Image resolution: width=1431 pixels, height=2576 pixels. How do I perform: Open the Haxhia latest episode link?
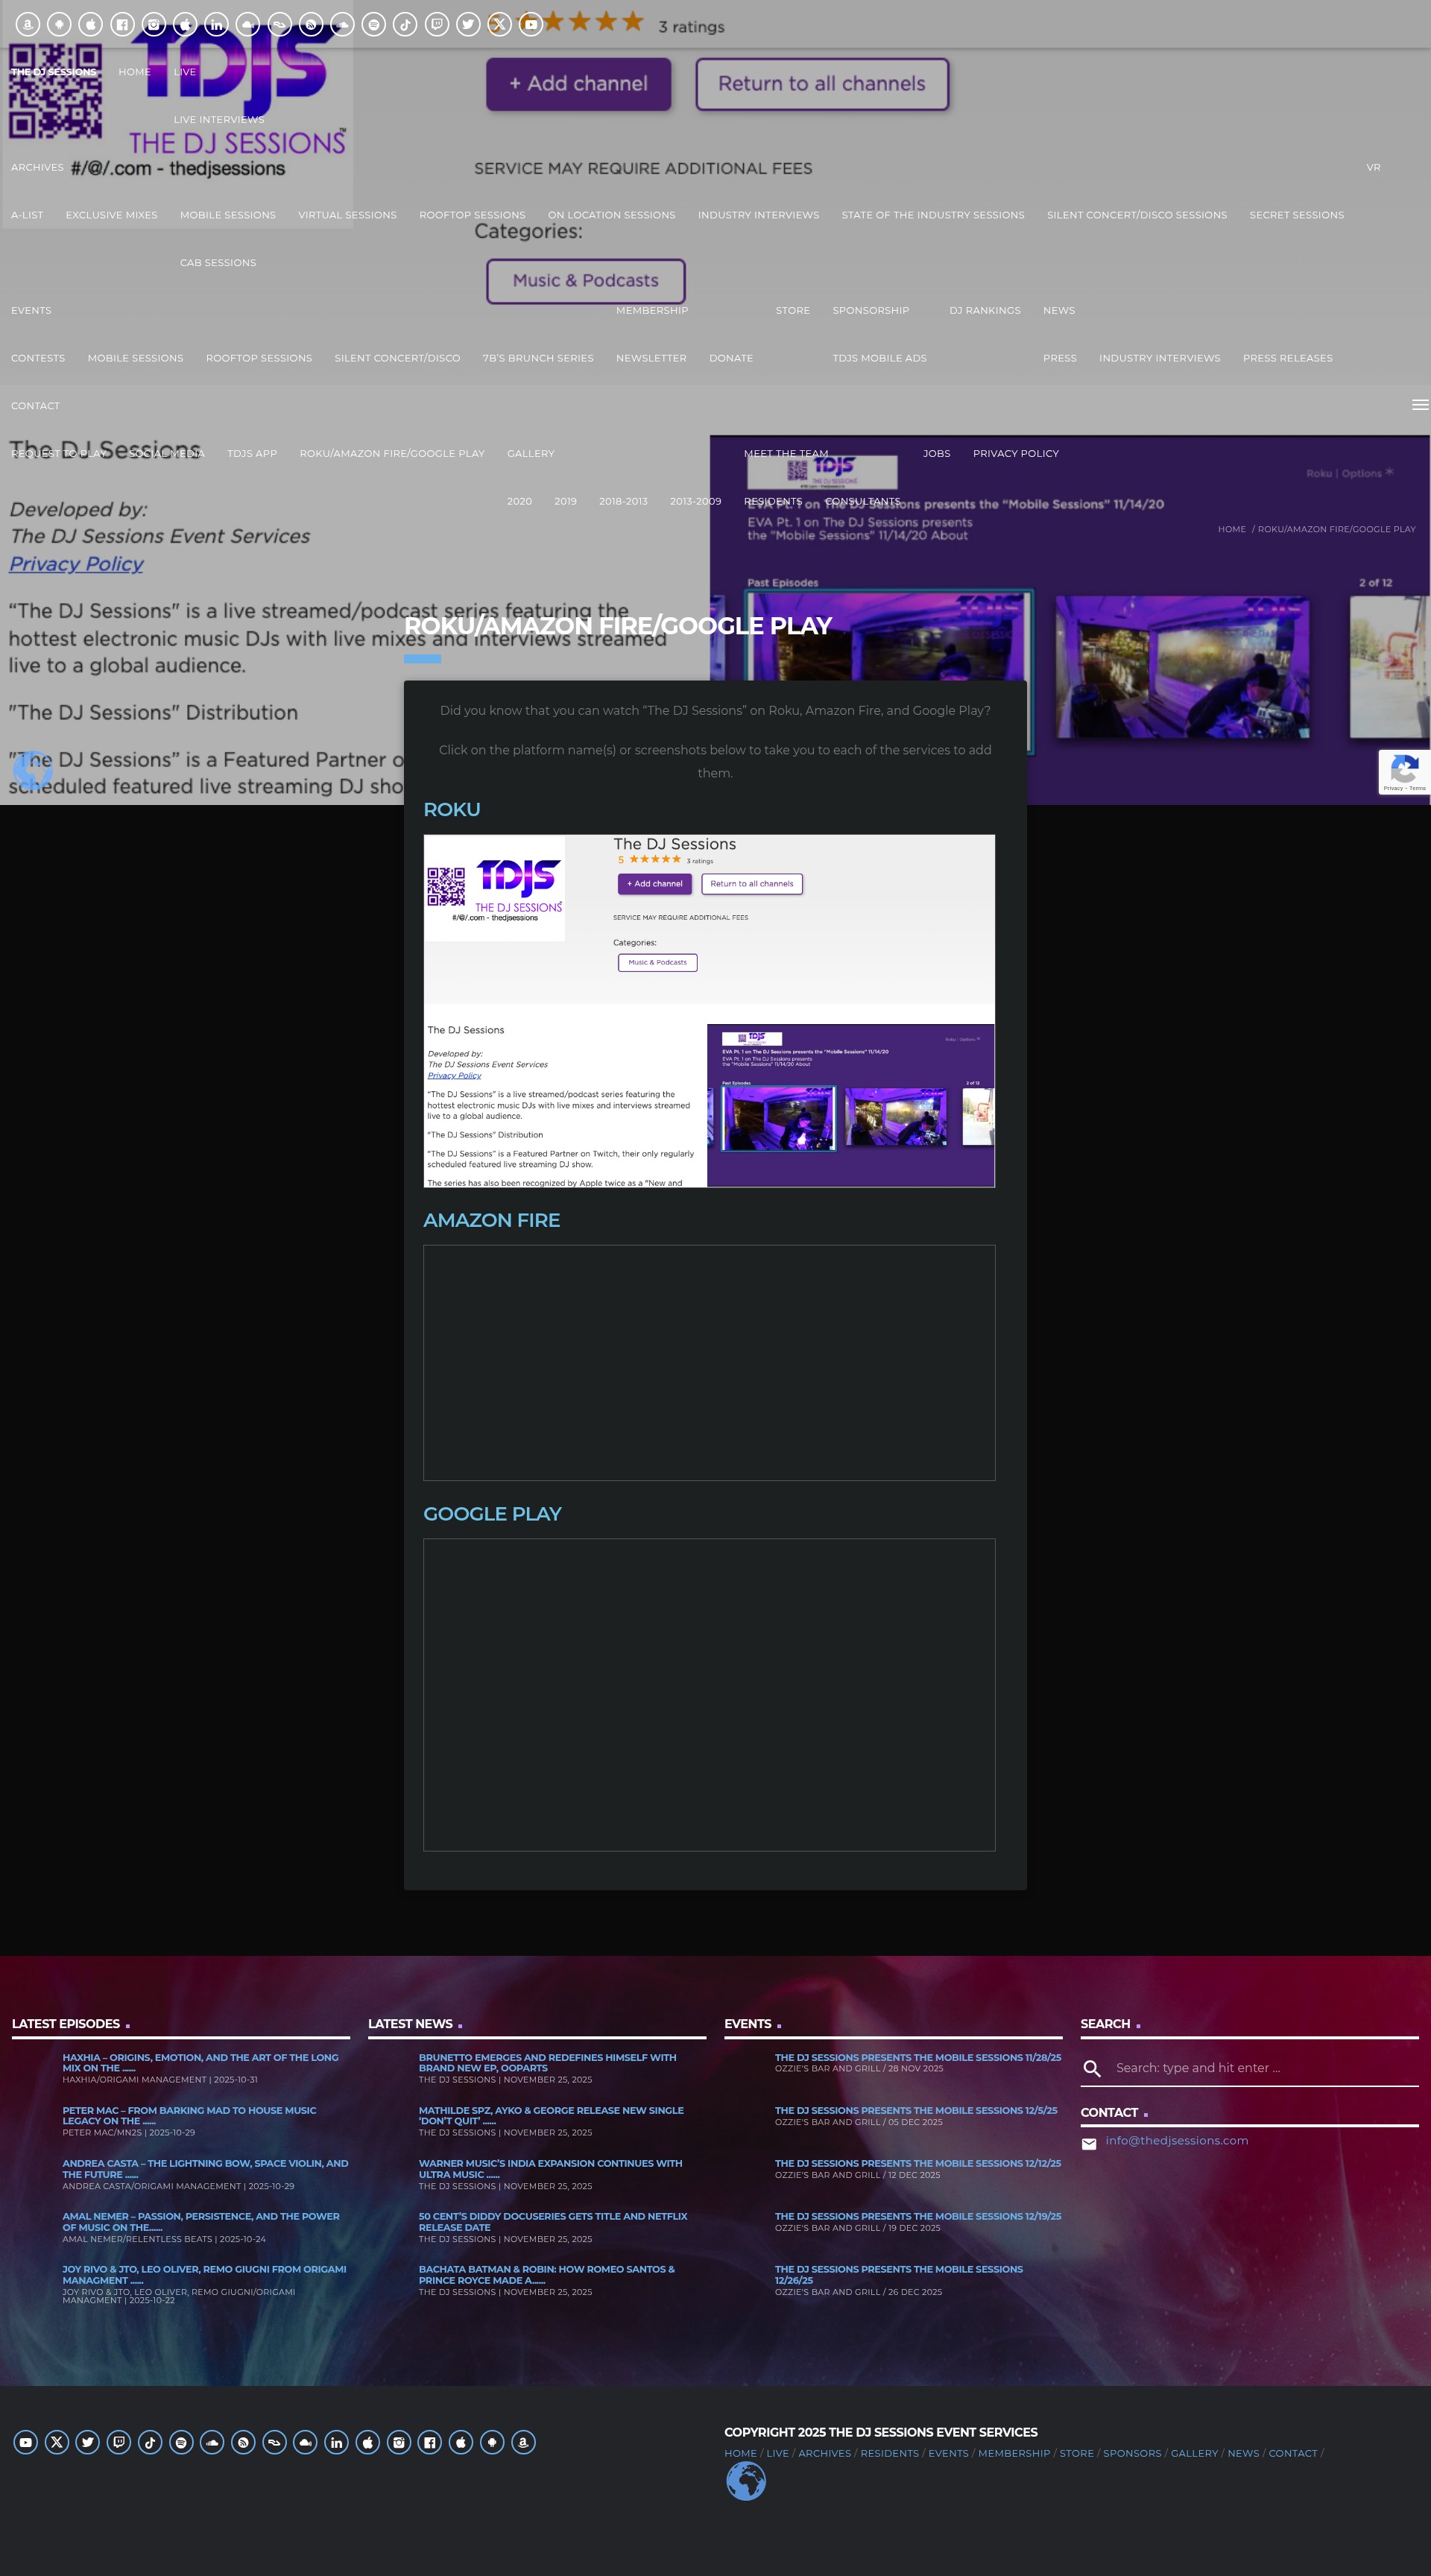[200, 2063]
